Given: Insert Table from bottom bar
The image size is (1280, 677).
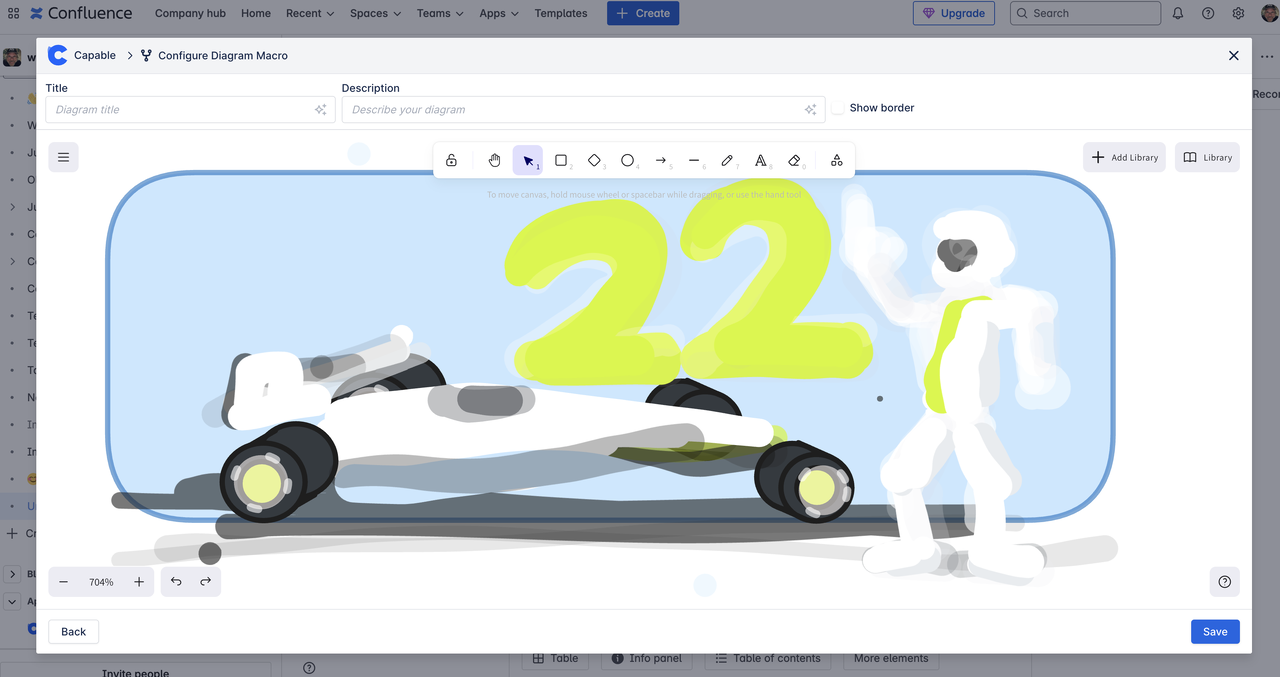Looking at the screenshot, I should [555, 659].
